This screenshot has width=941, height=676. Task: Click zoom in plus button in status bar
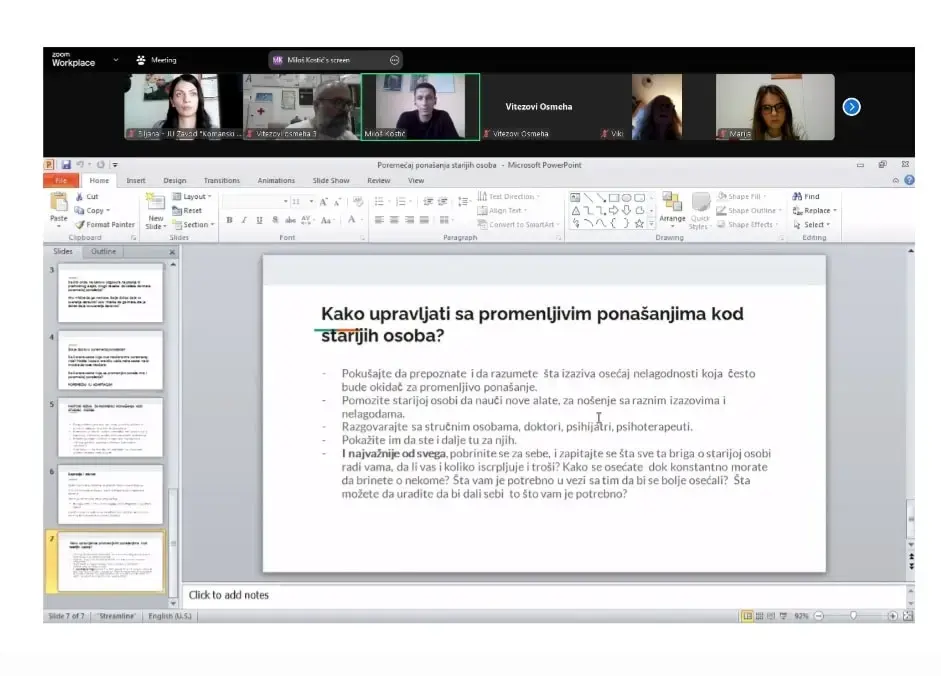point(892,616)
